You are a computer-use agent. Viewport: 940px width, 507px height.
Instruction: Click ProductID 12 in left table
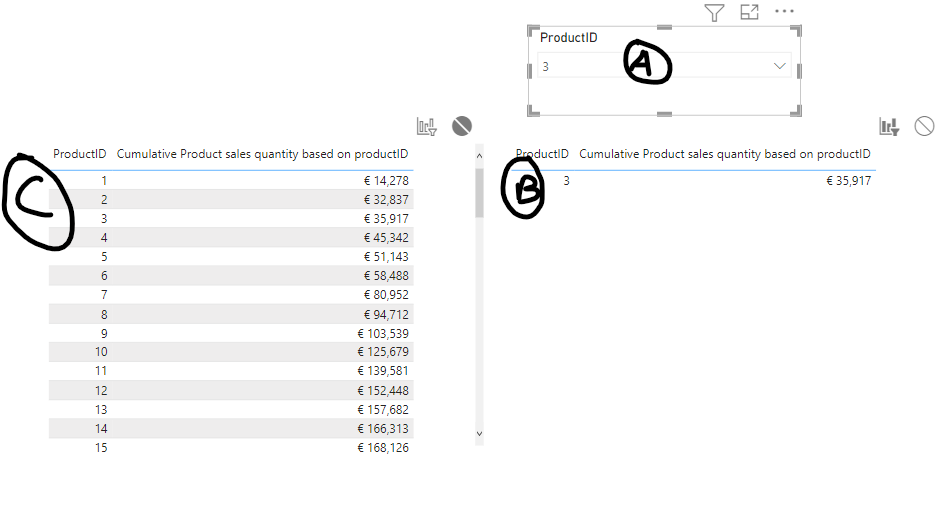click(101, 391)
